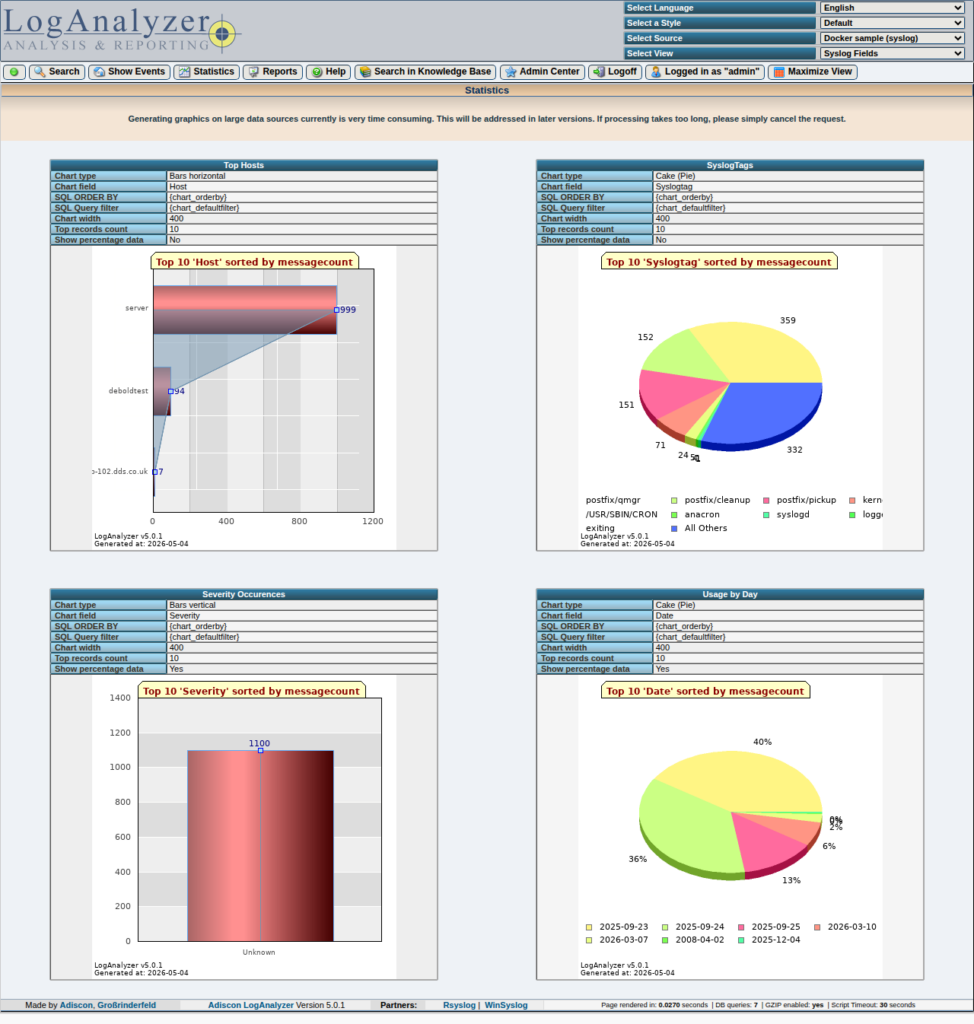Viewport: 974px width, 1024px height.
Task: Click the SyslogTags pie chart image
Action: pyautogui.click(x=730, y=399)
